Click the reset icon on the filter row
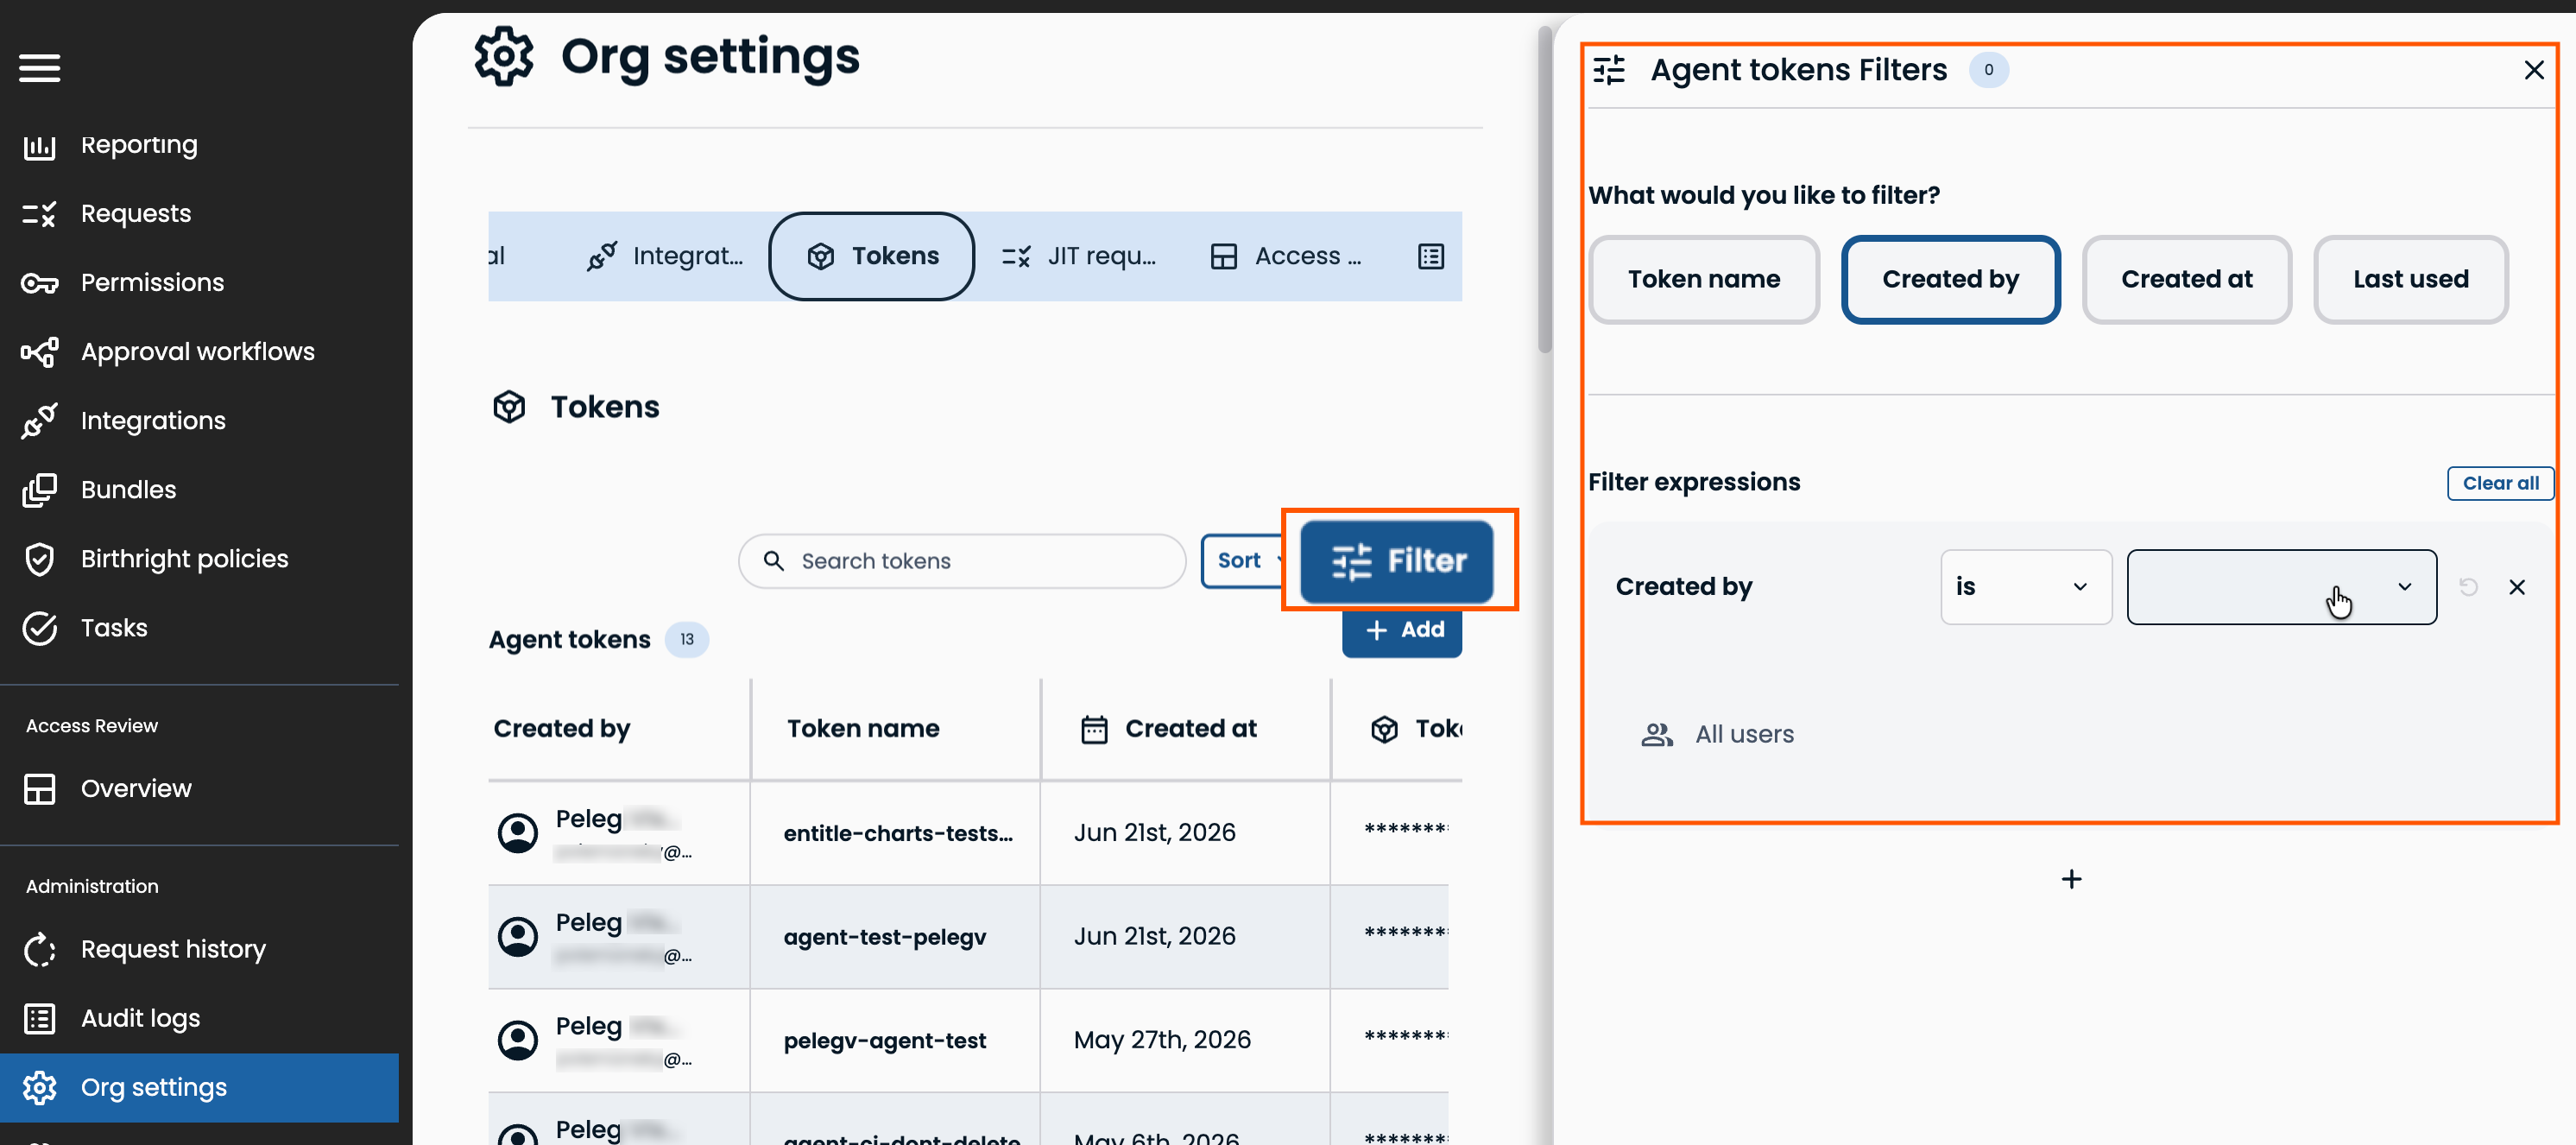This screenshot has width=2576, height=1145. 2468,587
